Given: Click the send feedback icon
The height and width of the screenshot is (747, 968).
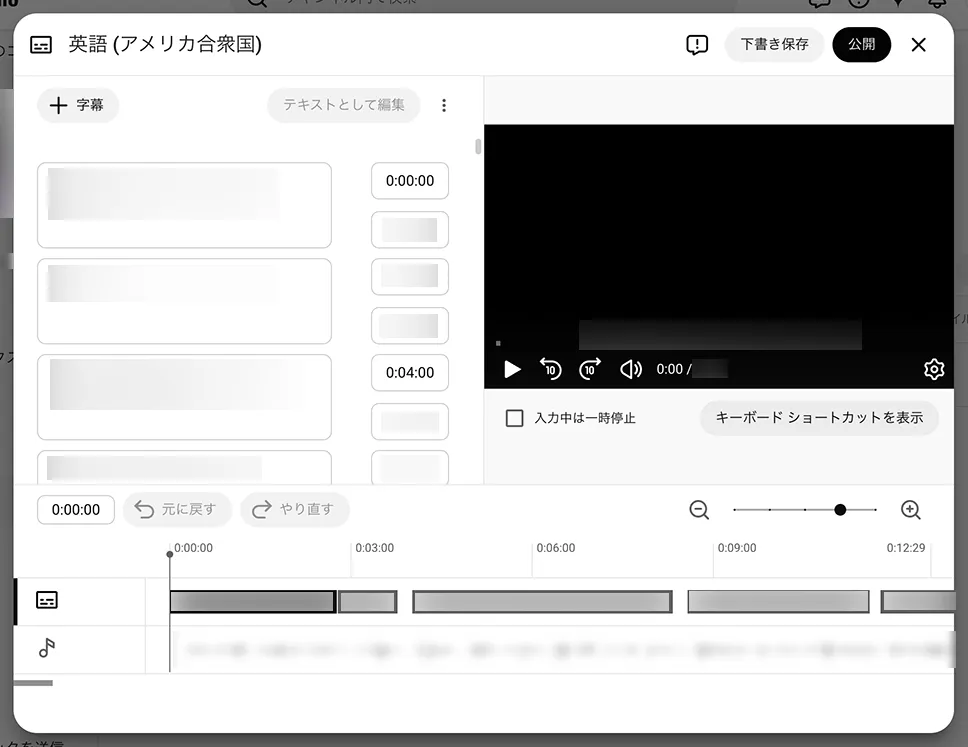Looking at the screenshot, I should (x=697, y=44).
